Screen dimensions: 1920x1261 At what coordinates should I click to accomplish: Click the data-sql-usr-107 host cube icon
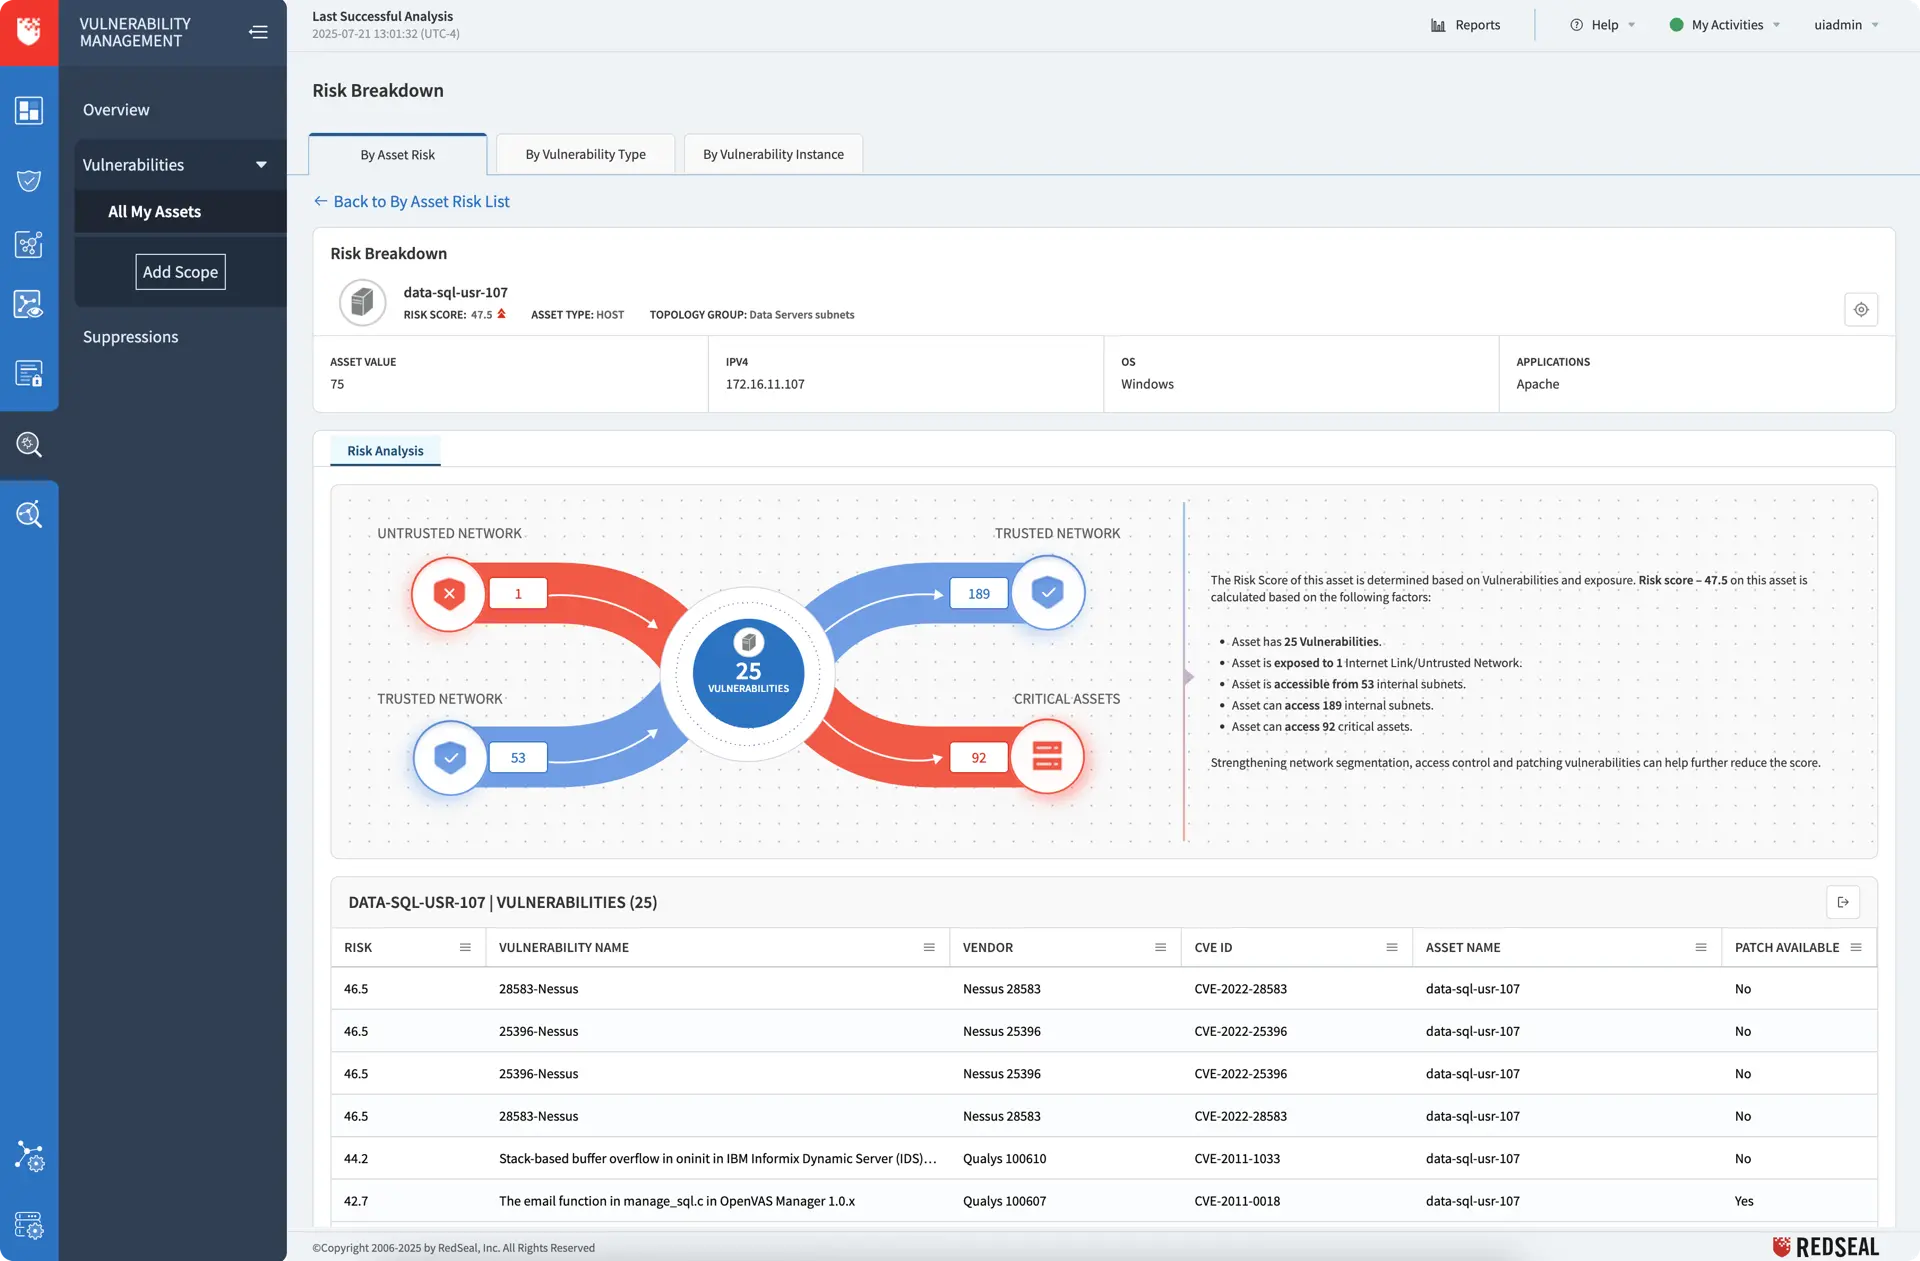(362, 302)
